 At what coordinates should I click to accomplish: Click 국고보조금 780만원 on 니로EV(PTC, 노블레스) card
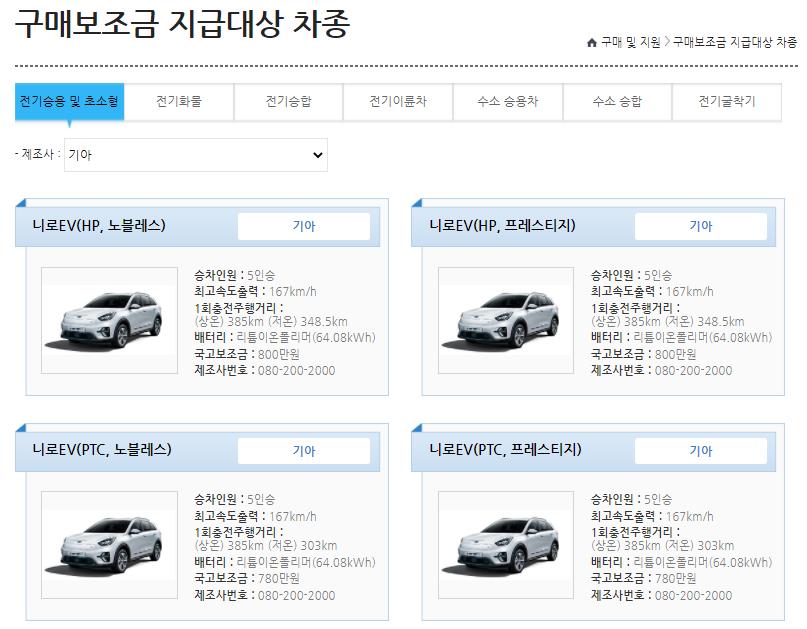pyautogui.click(x=247, y=579)
